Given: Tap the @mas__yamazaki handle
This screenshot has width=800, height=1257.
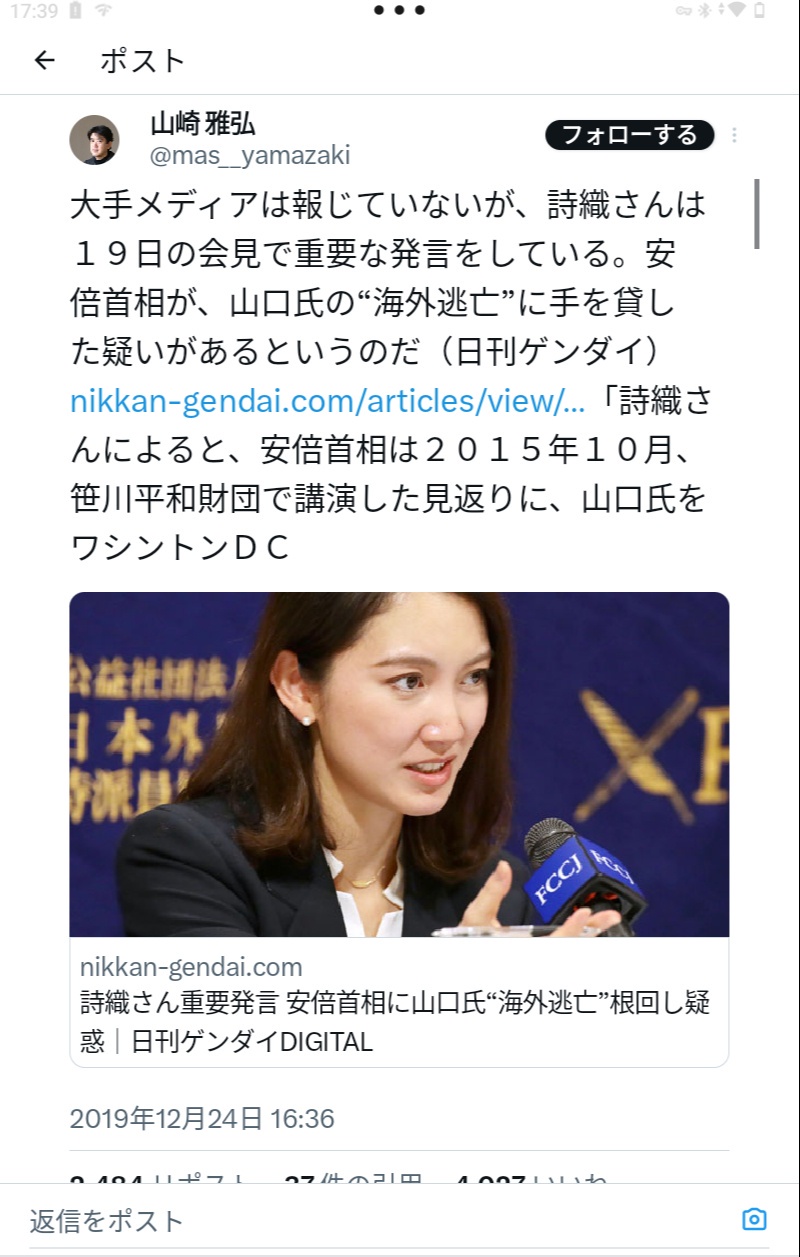Looking at the screenshot, I should click(x=249, y=156).
